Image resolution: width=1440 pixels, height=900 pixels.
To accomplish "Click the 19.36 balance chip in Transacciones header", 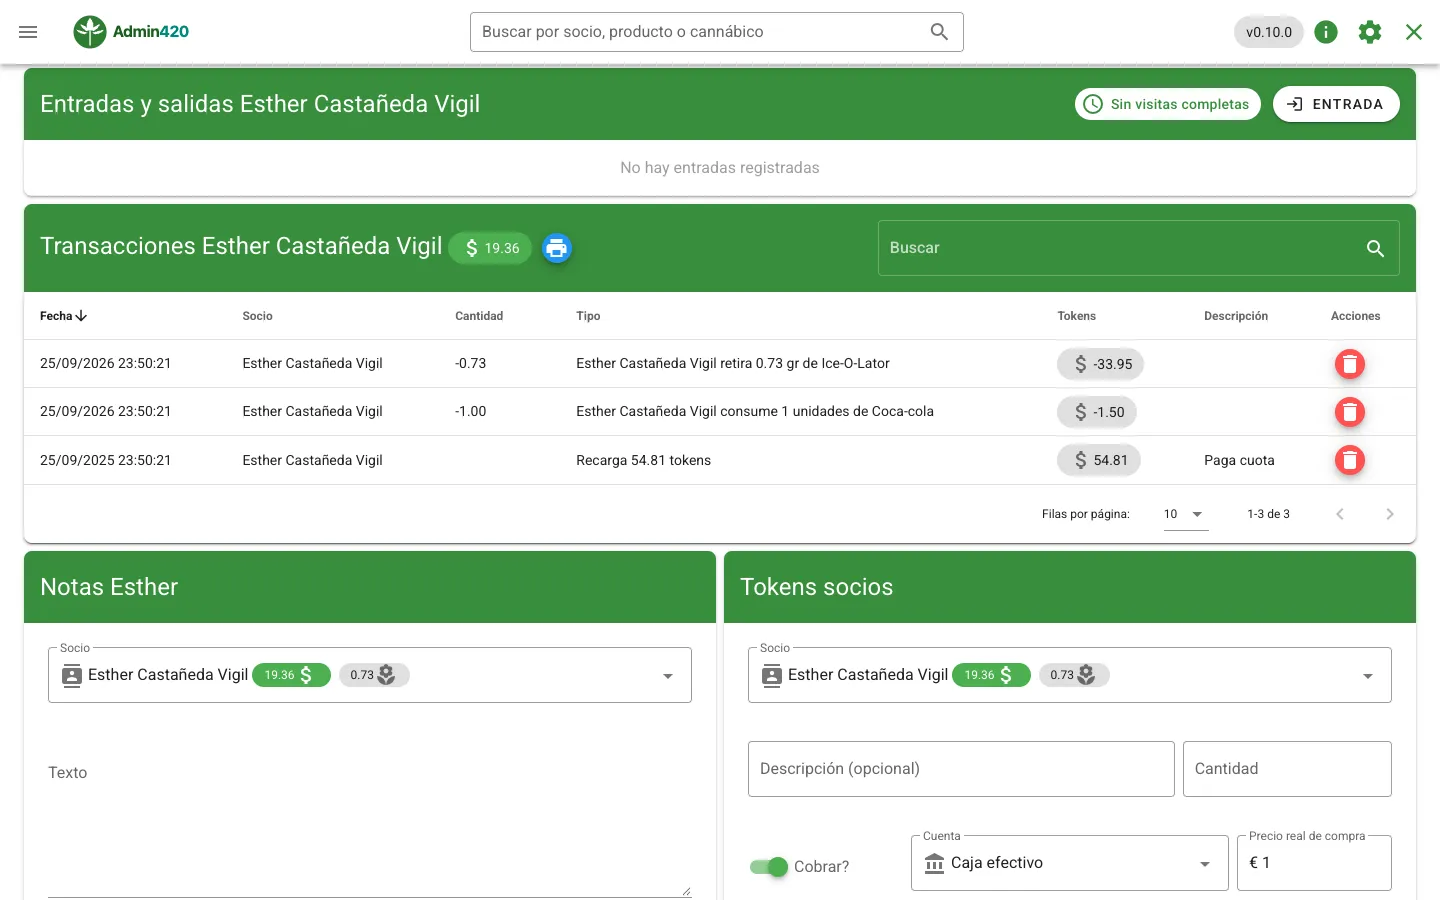I will coord(490,248).
